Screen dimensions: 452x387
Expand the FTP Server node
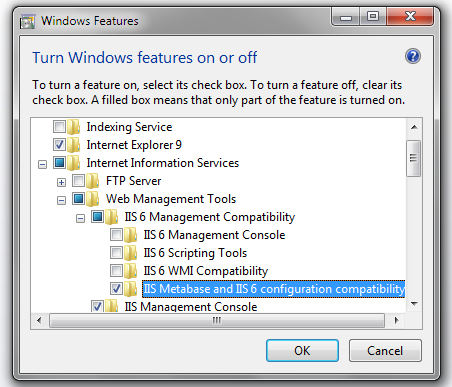coord(61,182)
